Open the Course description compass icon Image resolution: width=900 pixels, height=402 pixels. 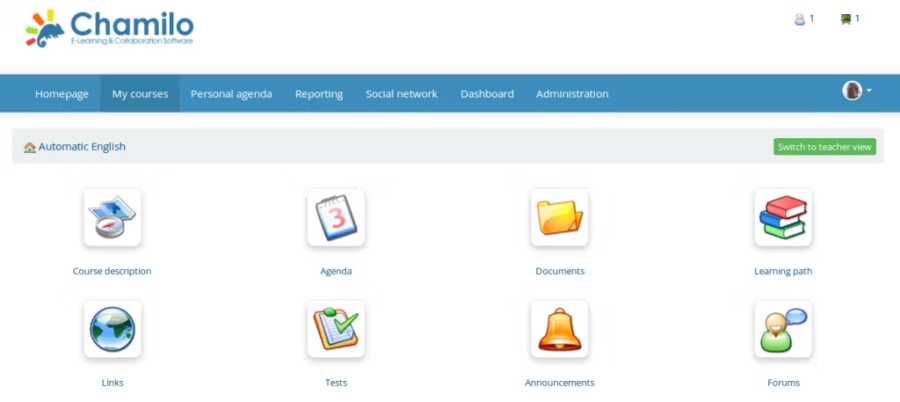pos(112,218)
